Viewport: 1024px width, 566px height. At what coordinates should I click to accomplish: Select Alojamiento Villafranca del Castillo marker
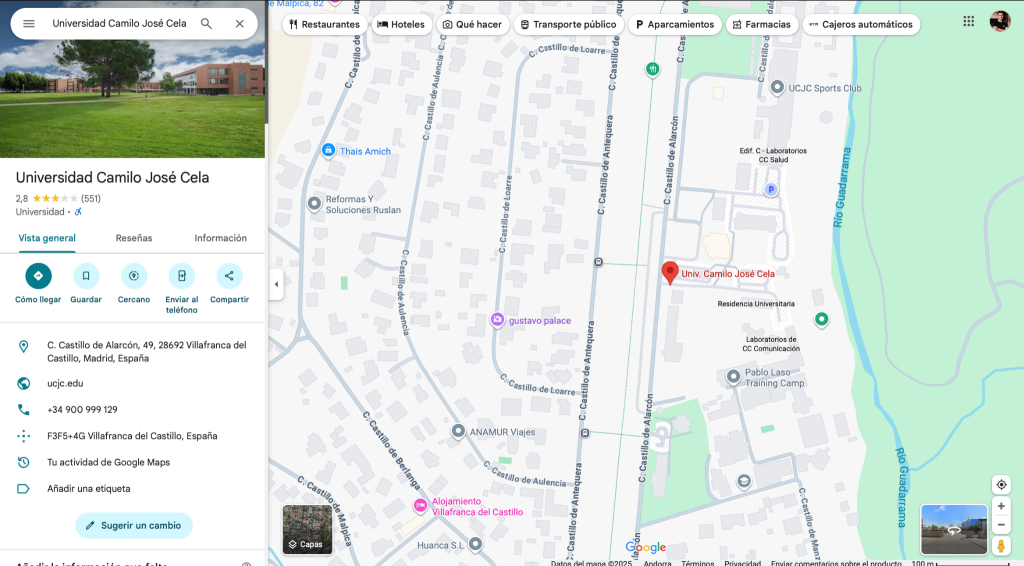[421, 505]
